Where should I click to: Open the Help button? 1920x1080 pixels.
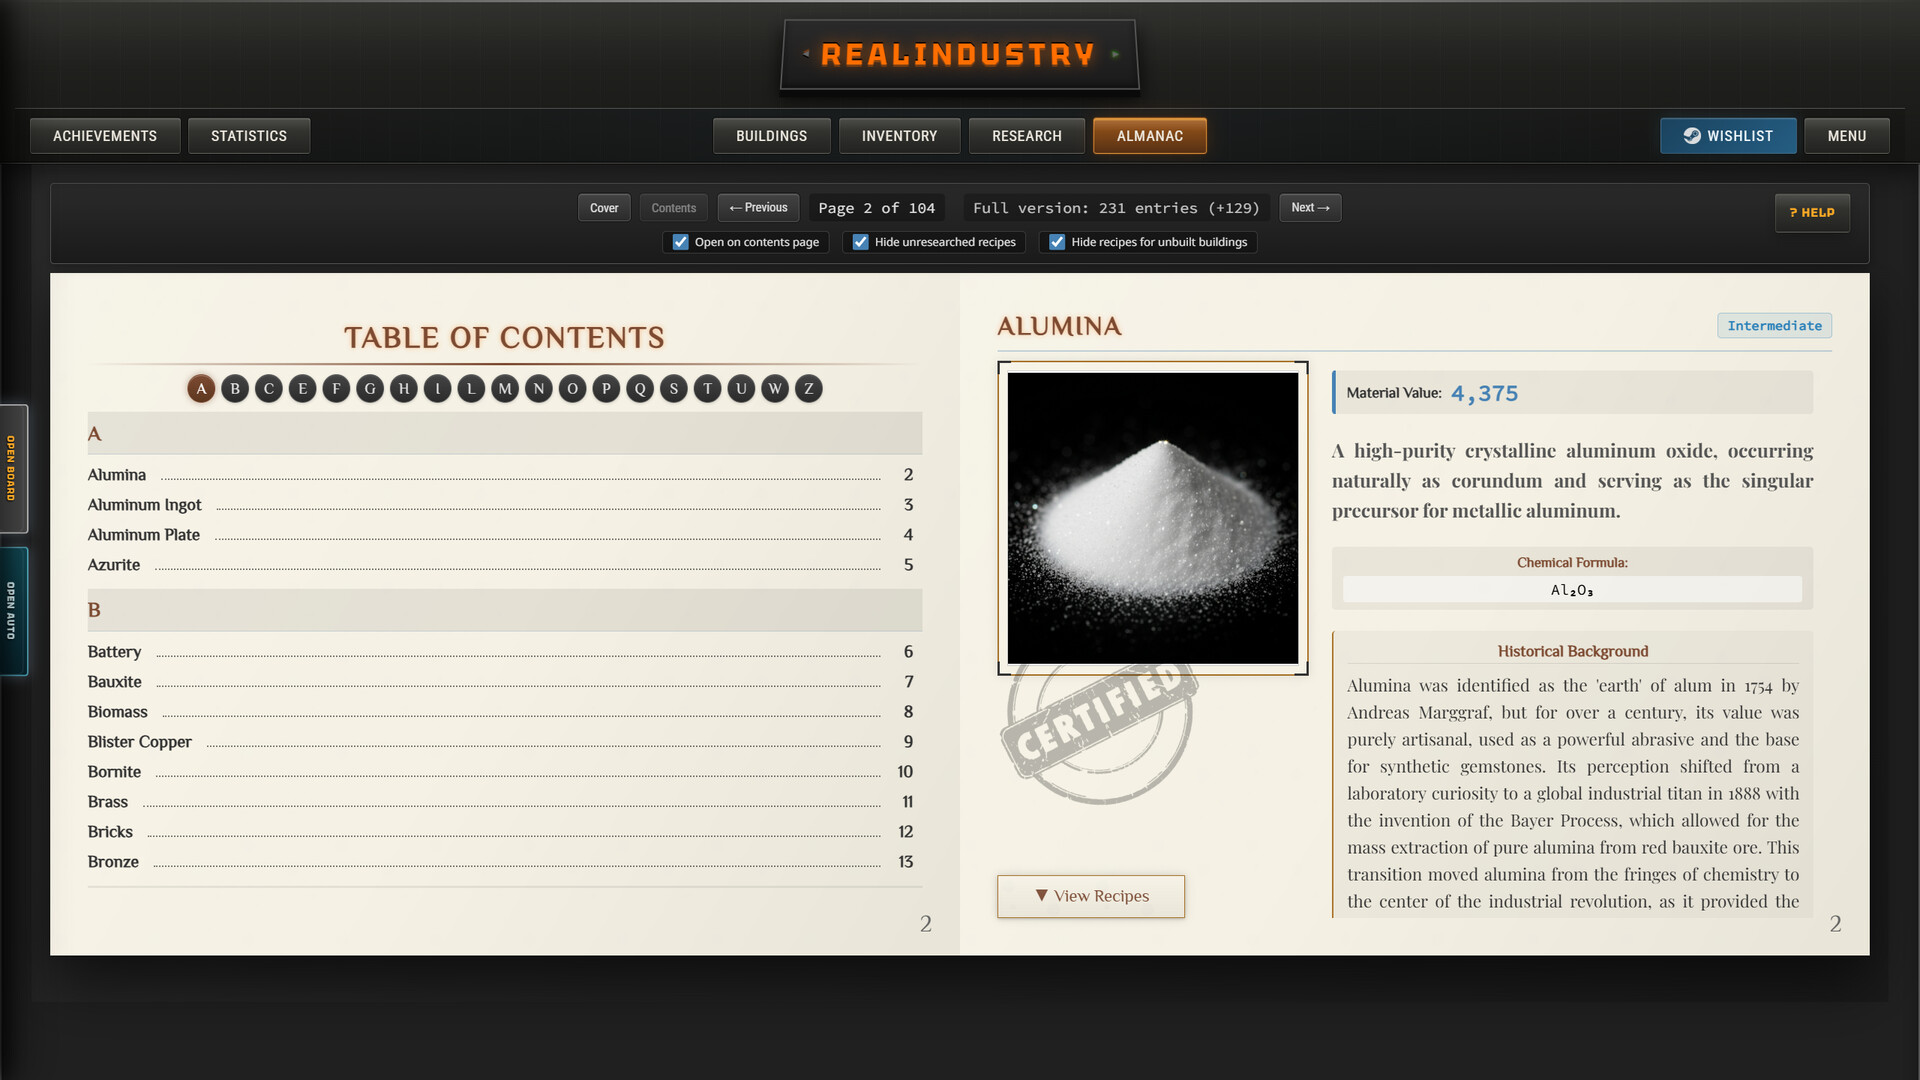1812,213
